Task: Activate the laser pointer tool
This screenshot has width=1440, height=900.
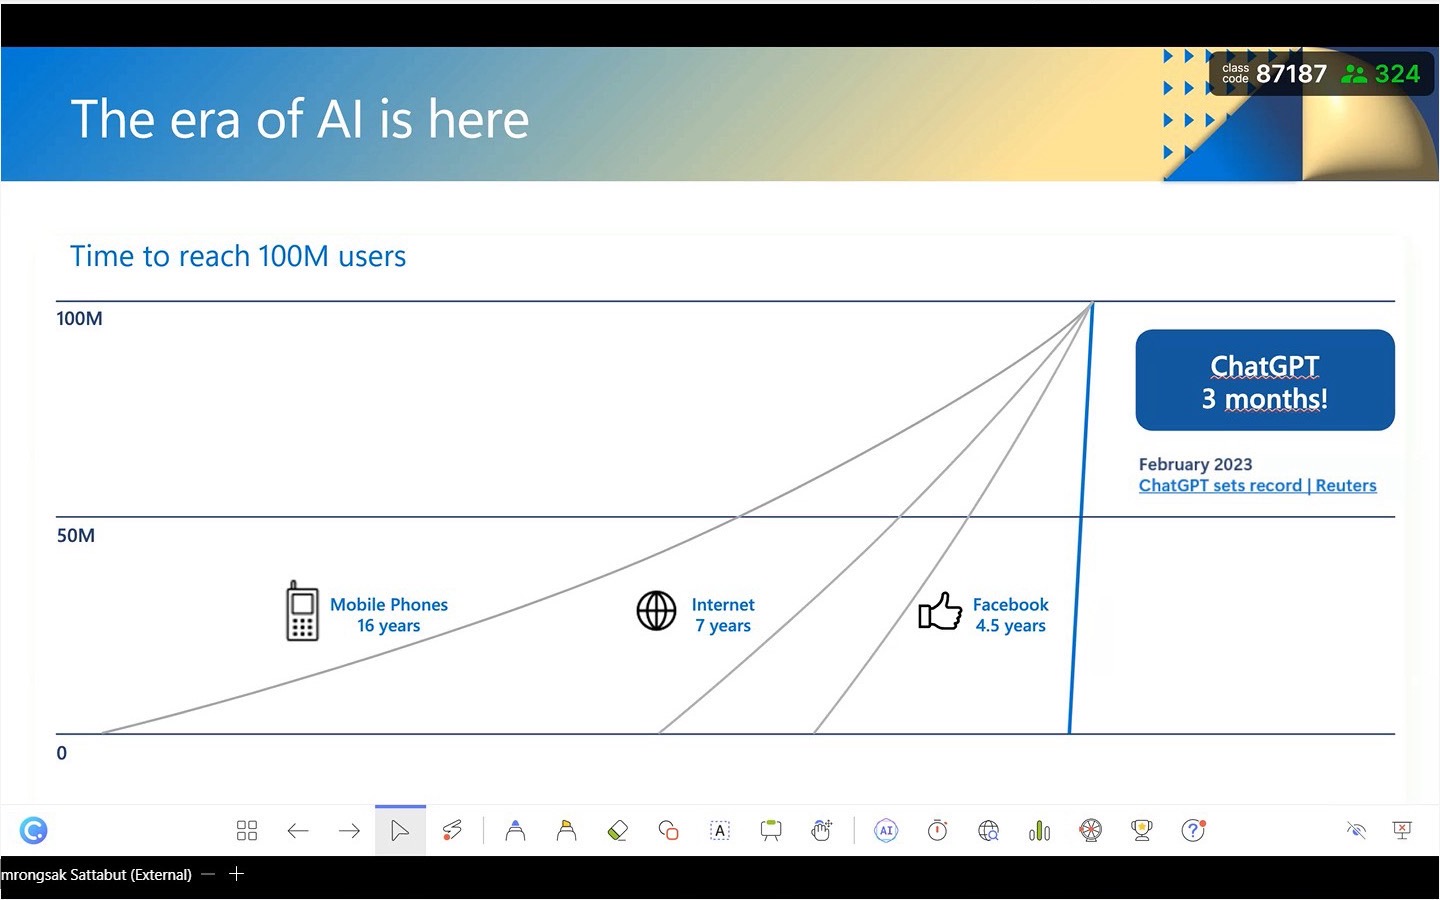Action: tap(452, 830)
